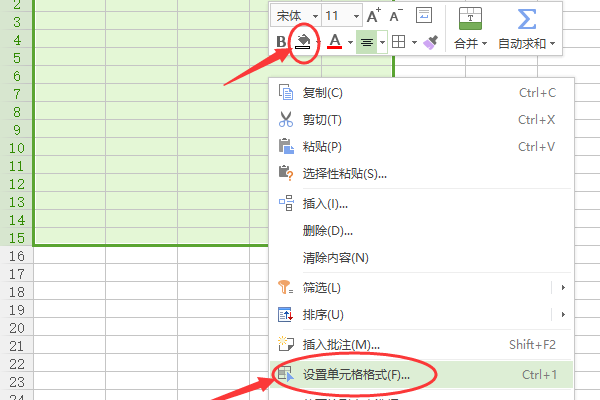Select row 12 header
Screen dimensions: 600x400
click(17, 184)
